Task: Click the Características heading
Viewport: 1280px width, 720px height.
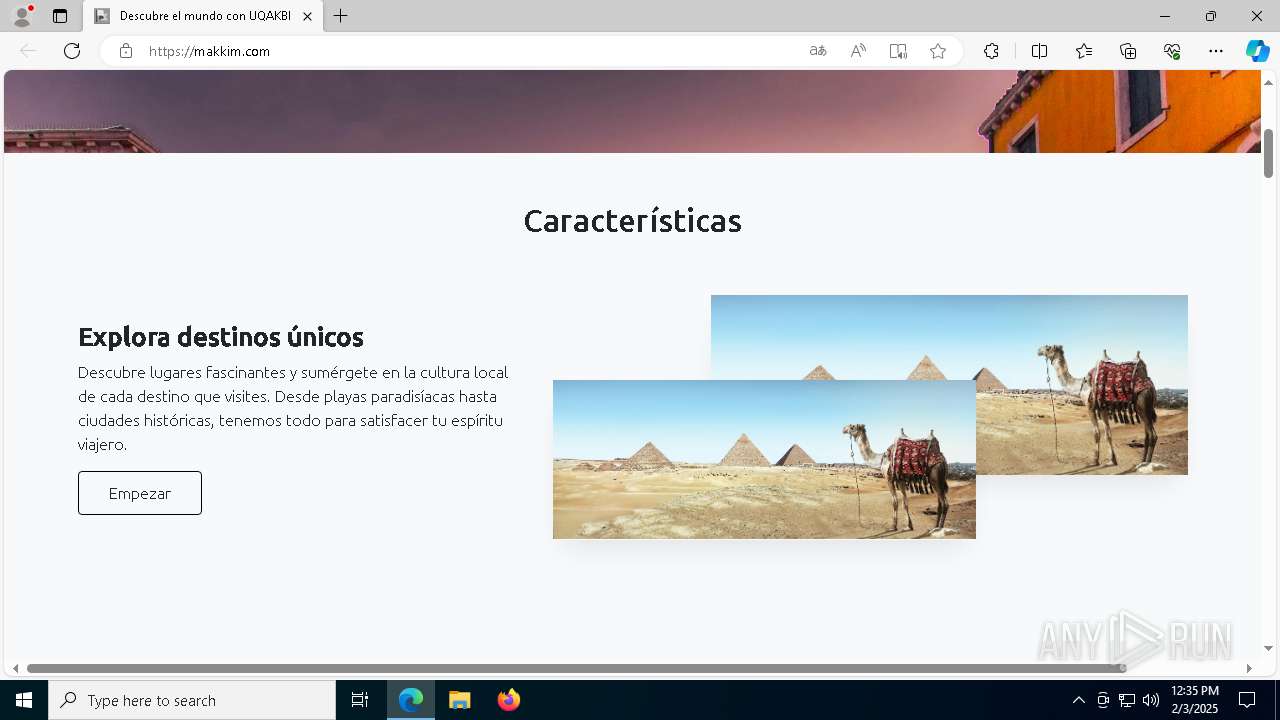Action: pyautogui.click(x=632, y=220)
